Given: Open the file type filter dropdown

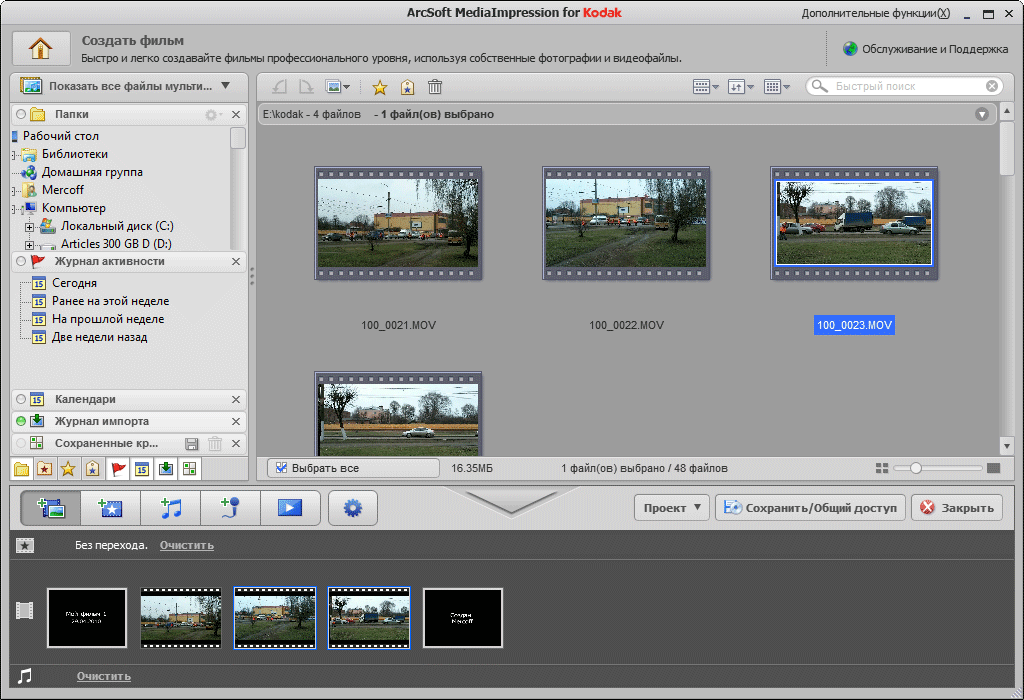Looking at the screenshot, I should pyautogui.click(x=338, y=86).
